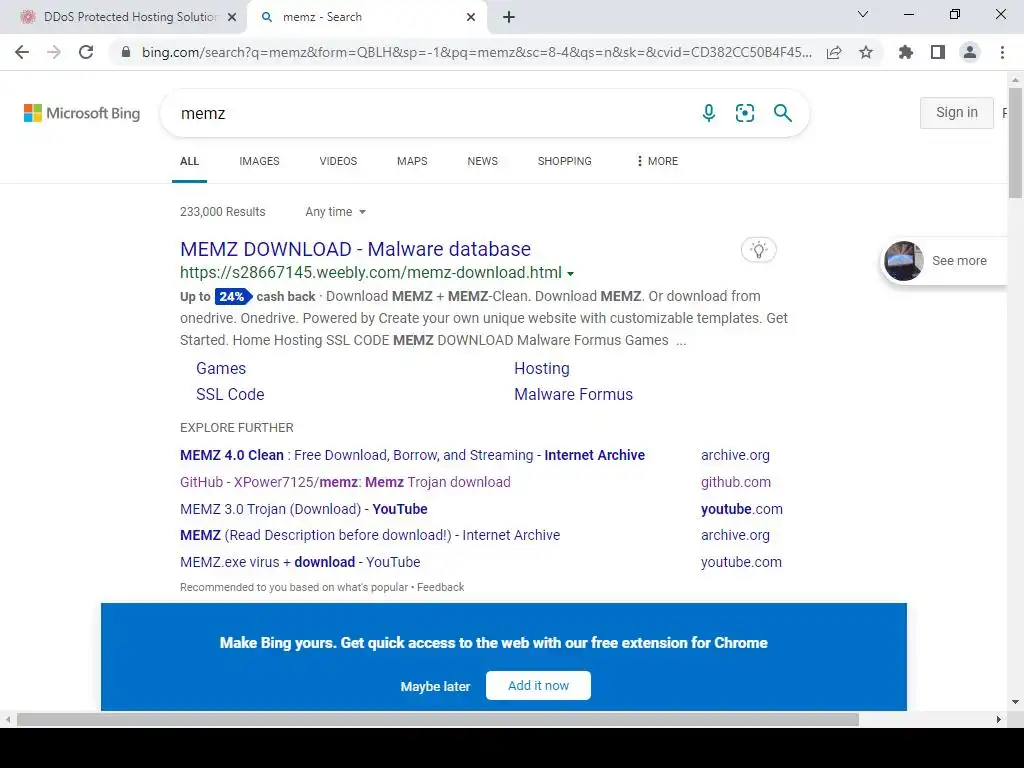Switch to MAPS results
Screen dimensions: 1024x768
point(412,161)
